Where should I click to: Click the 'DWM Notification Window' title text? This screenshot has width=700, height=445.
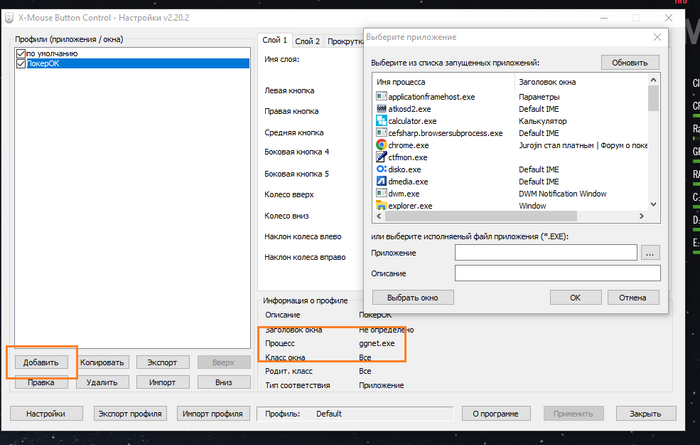point(562,194)
